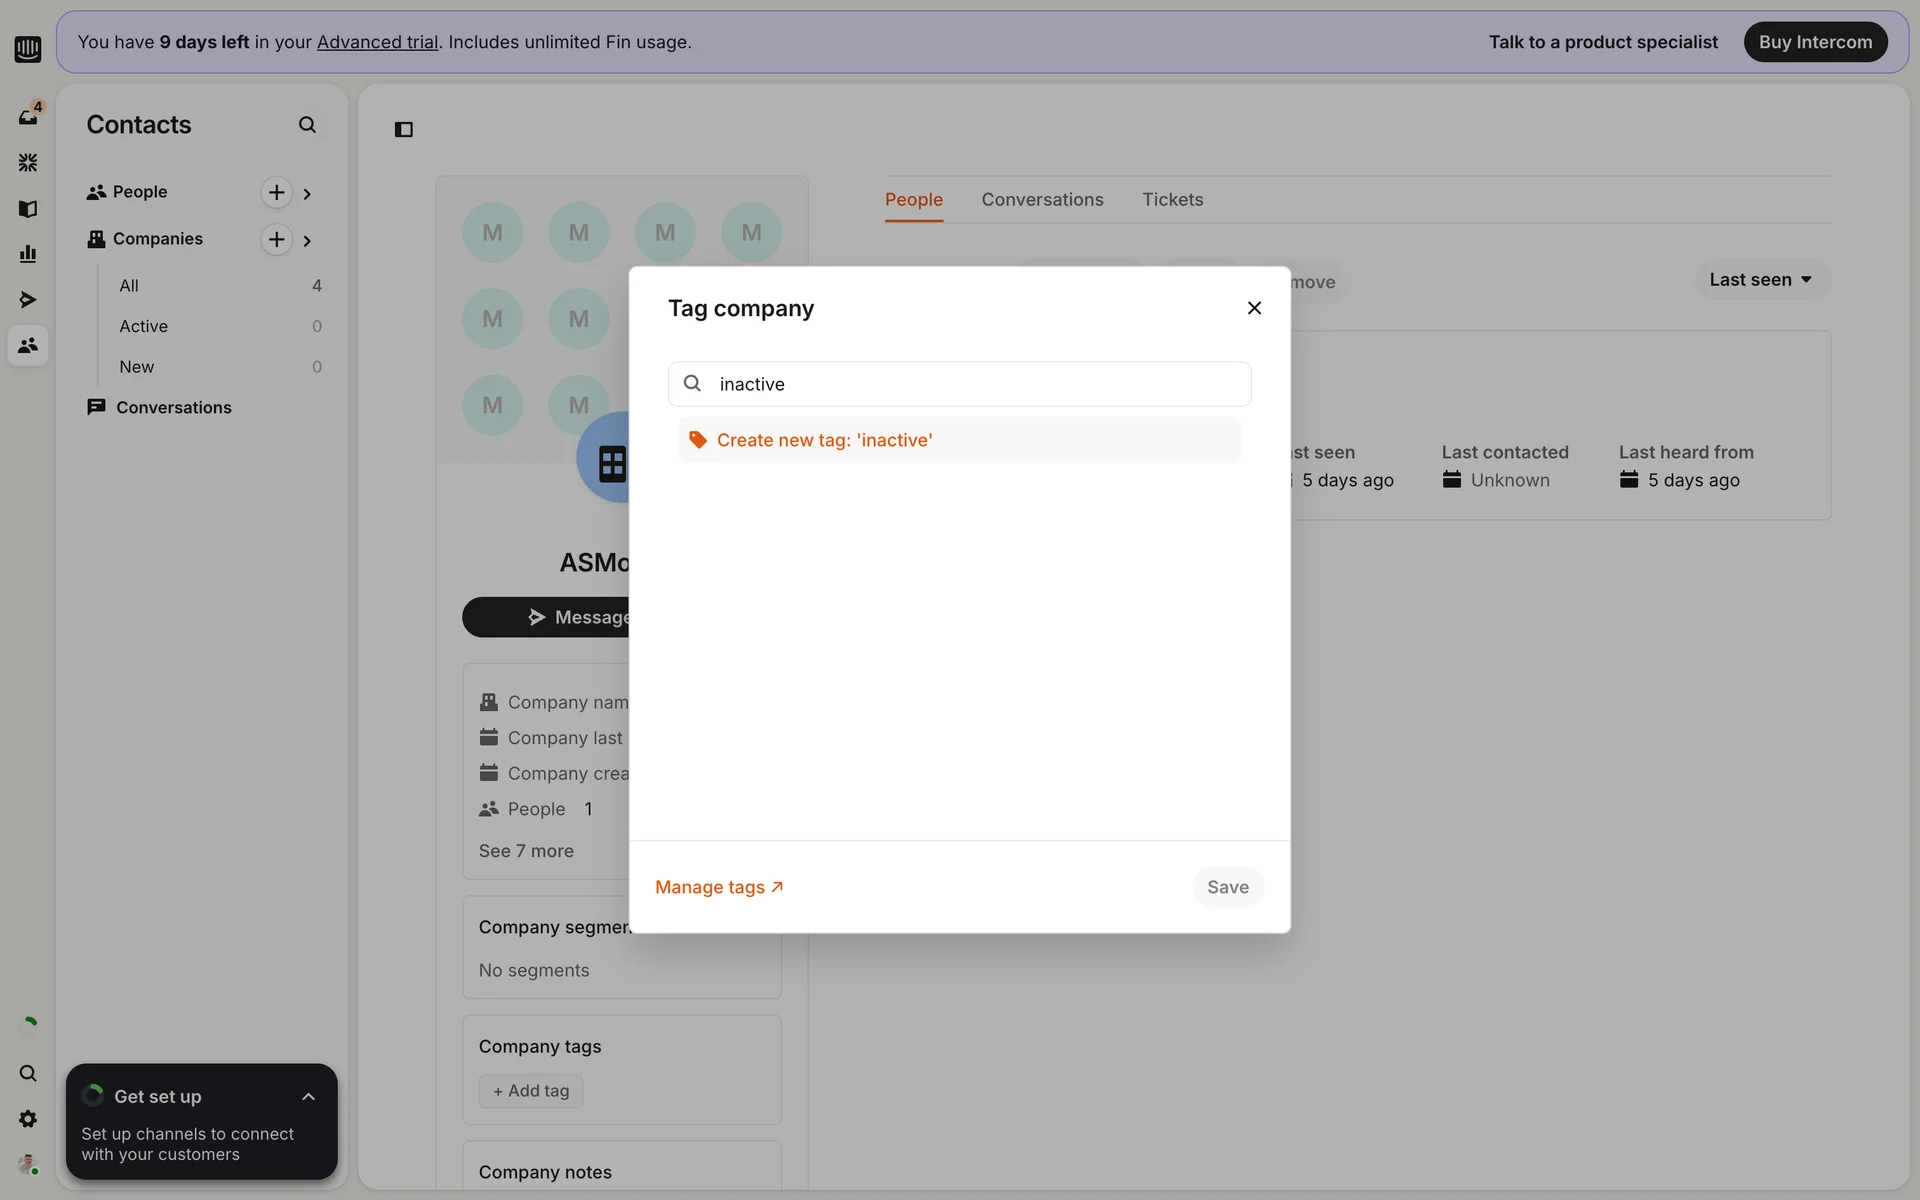This screenshot has height=1200, width=1920.
Task: Click search icon next to Contacts heading
Action: [307, 125]
